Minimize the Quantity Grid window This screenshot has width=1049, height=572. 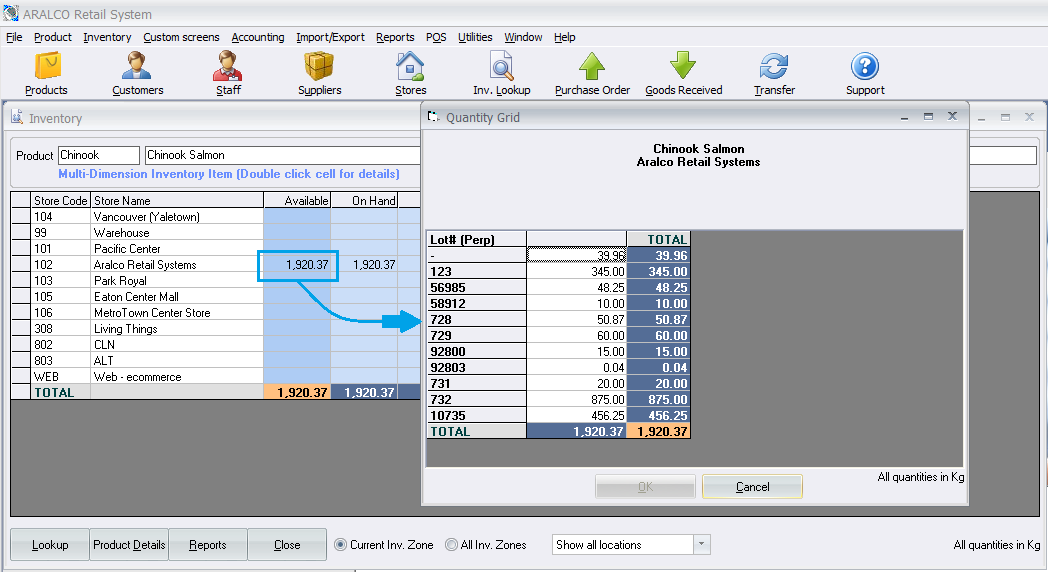click(904, 116)
